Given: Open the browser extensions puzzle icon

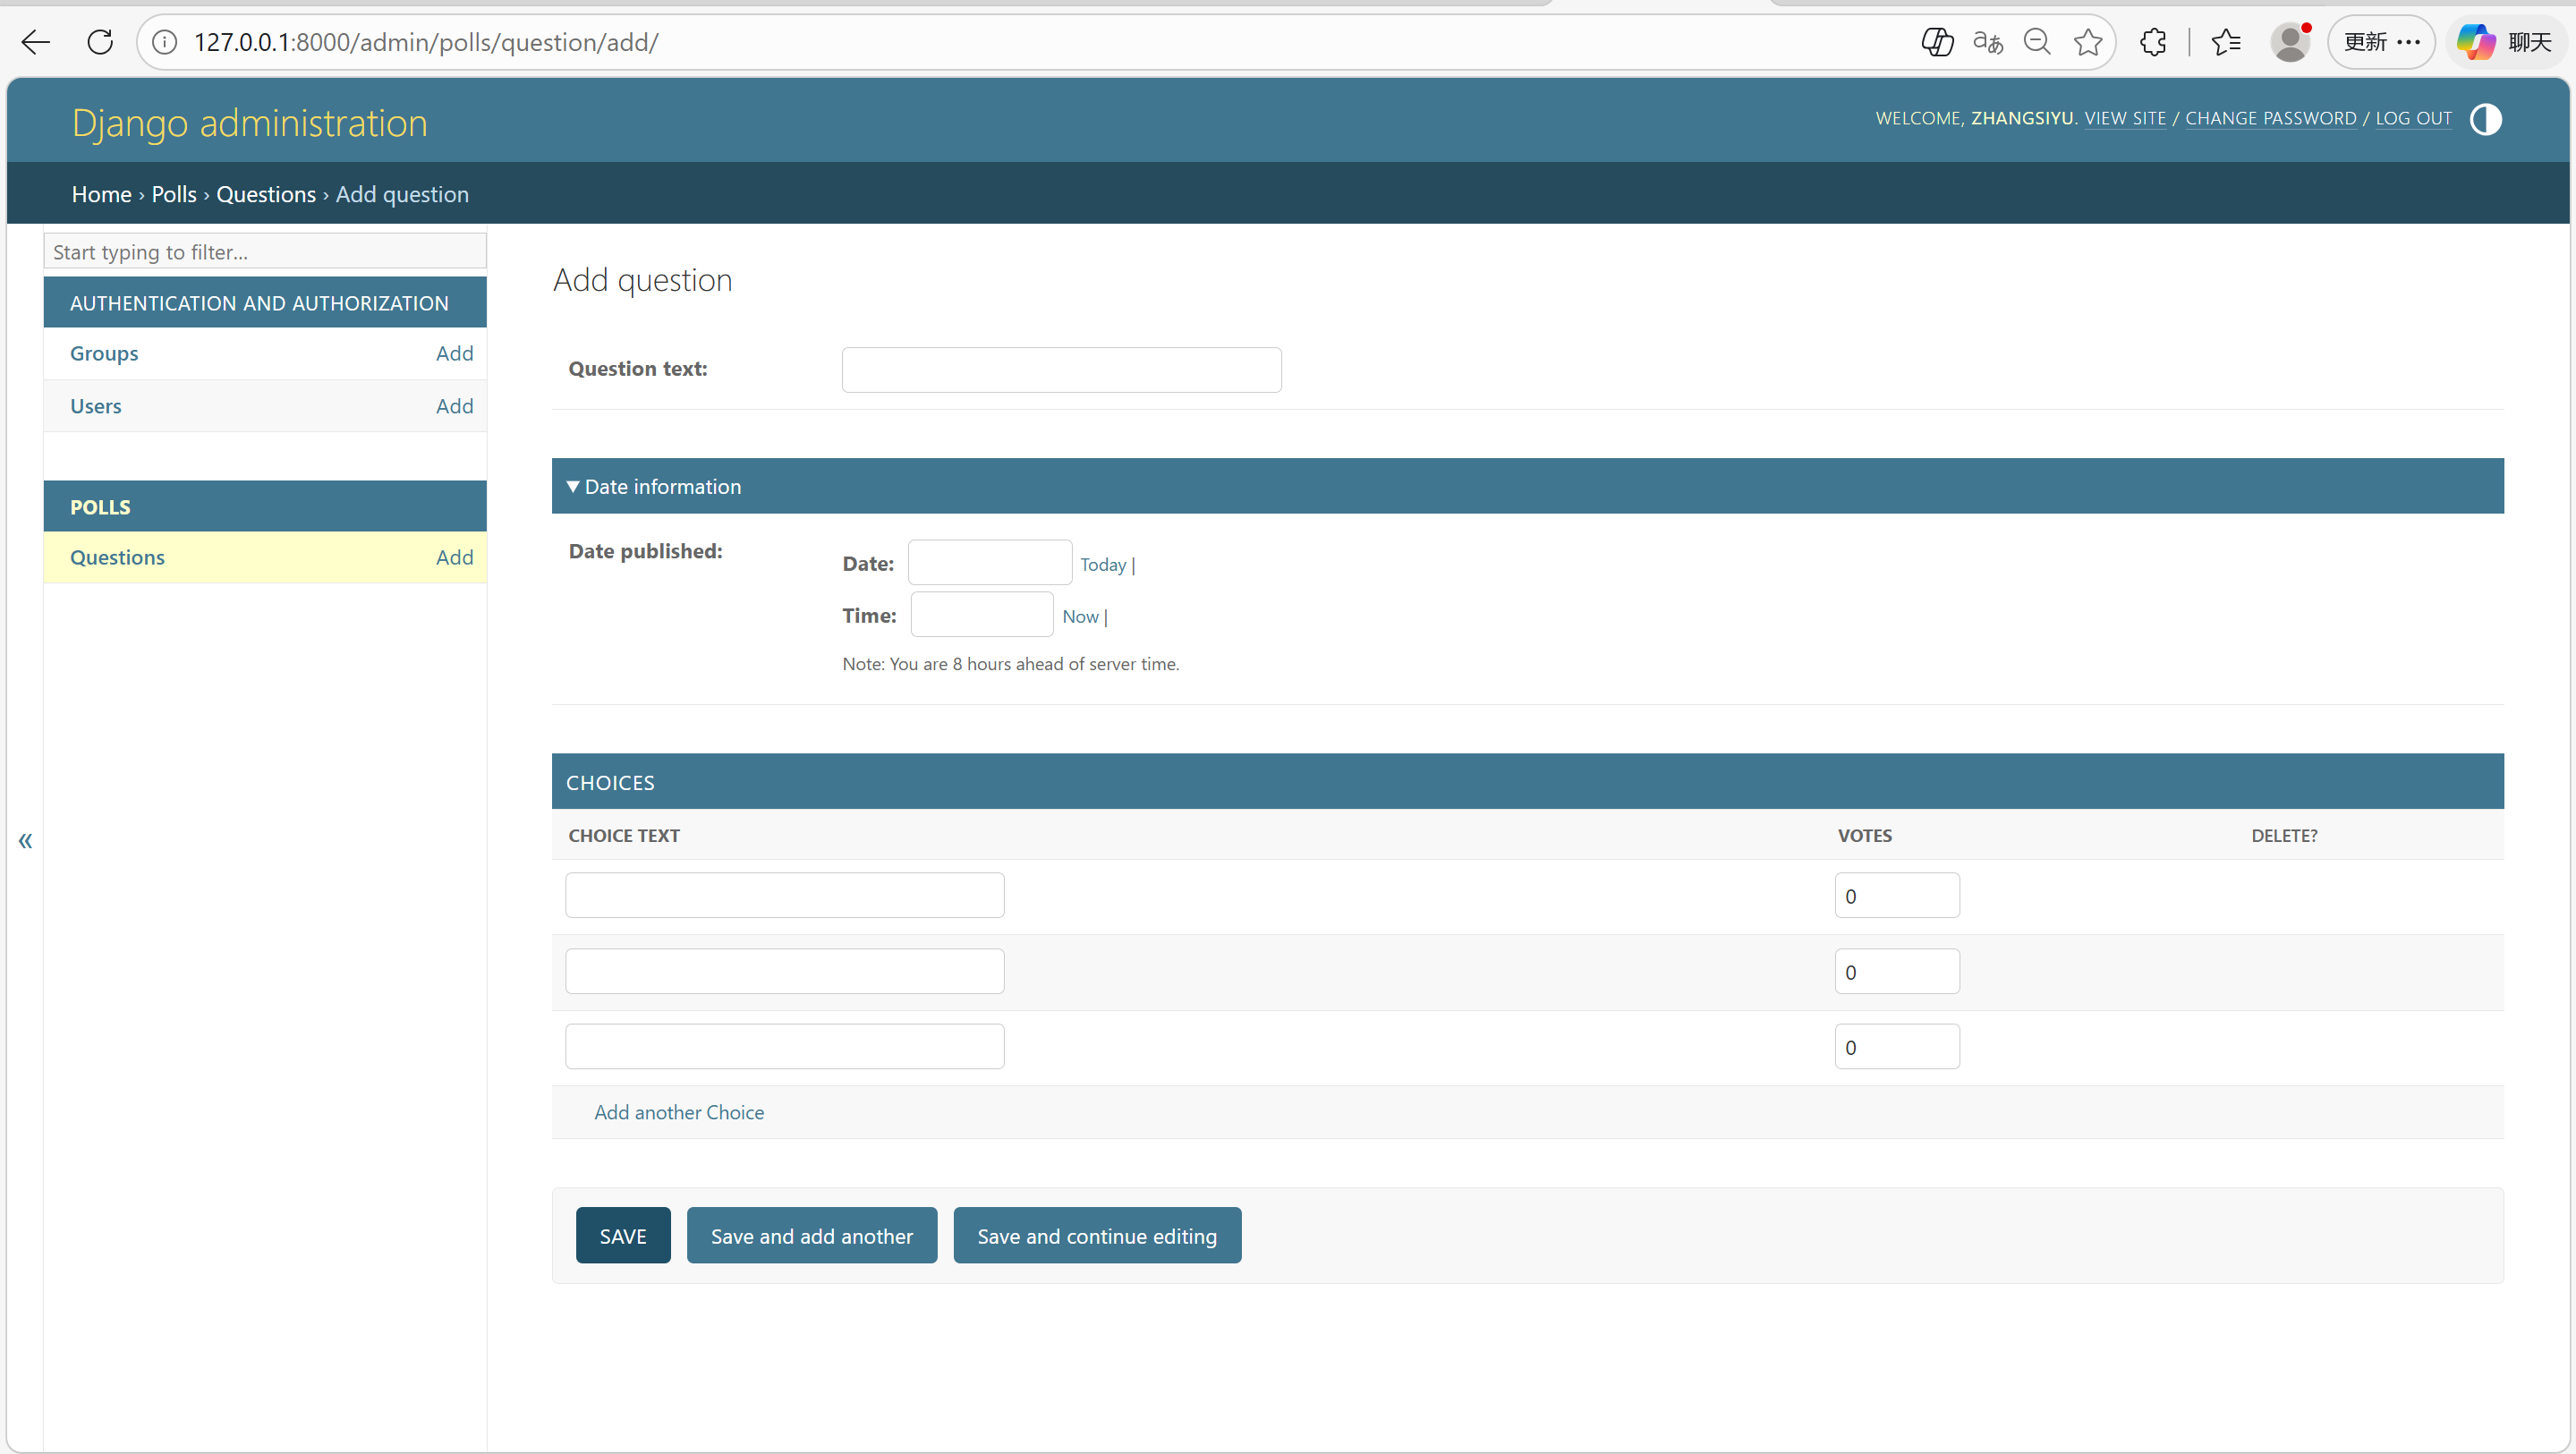Looking at the screenshot, I should point(2153,42).
